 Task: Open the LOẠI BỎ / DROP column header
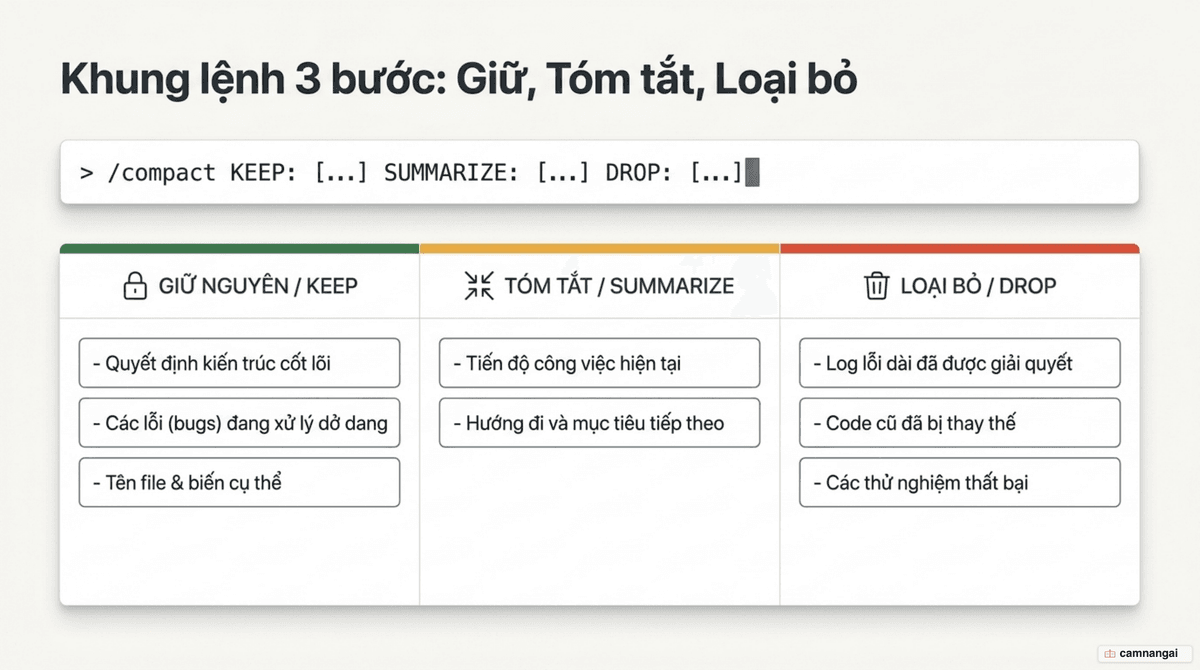point(960,286)
